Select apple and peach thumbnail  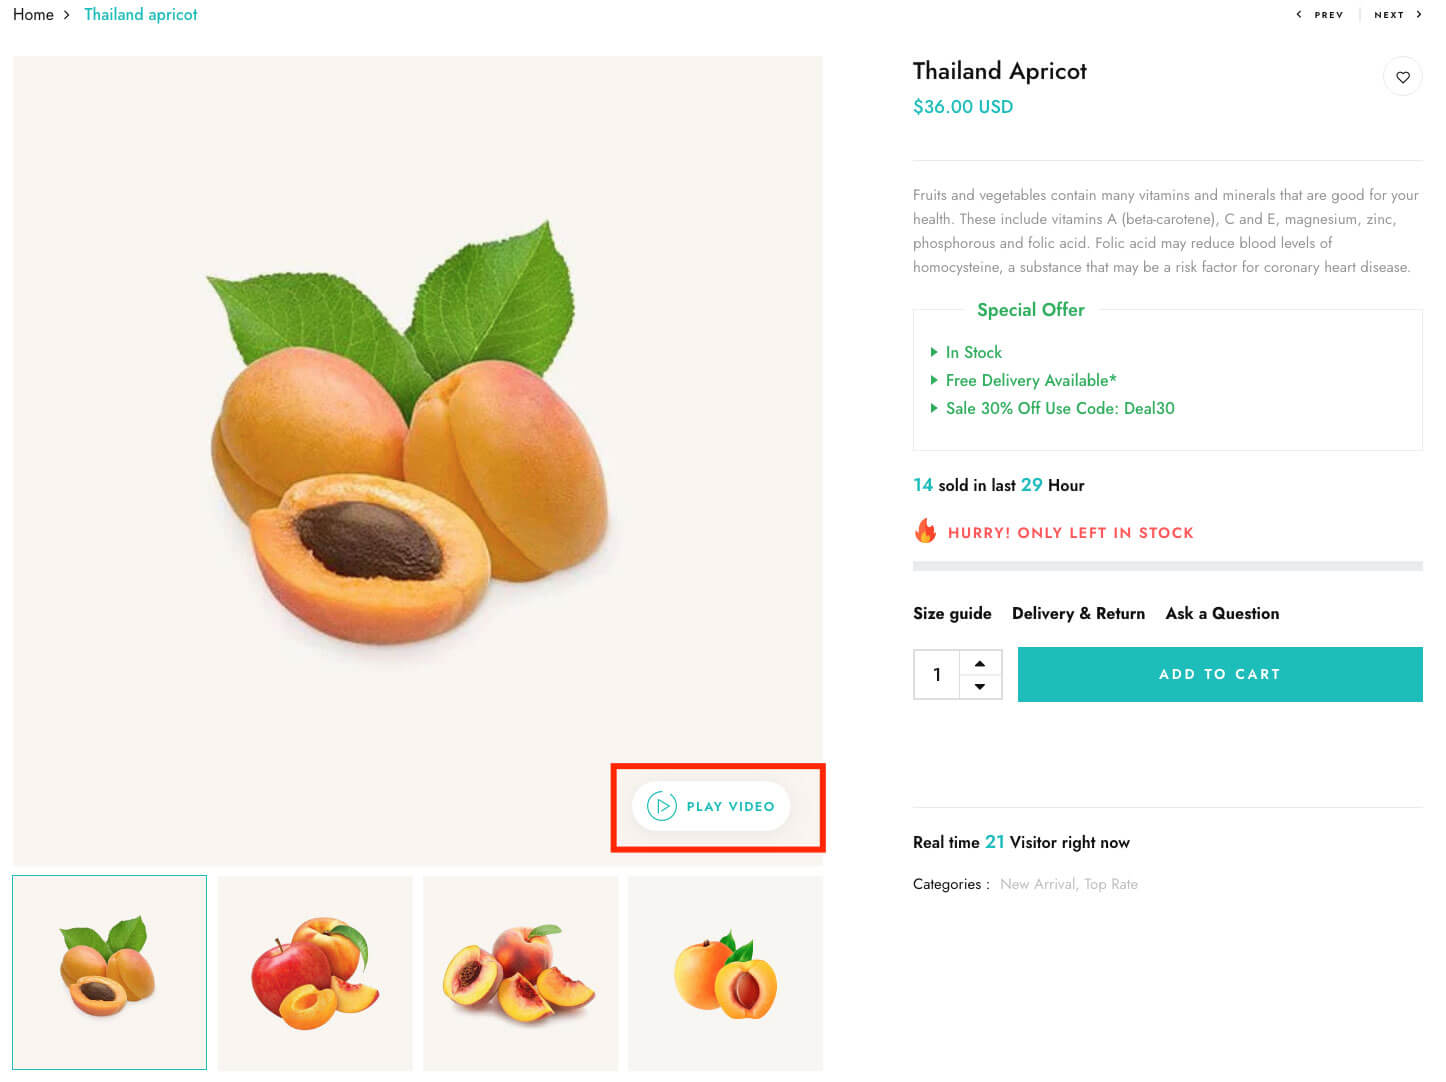(x=315, y=972)
